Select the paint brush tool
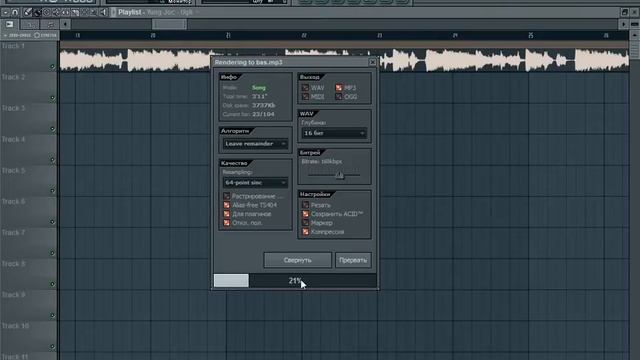 37,13
